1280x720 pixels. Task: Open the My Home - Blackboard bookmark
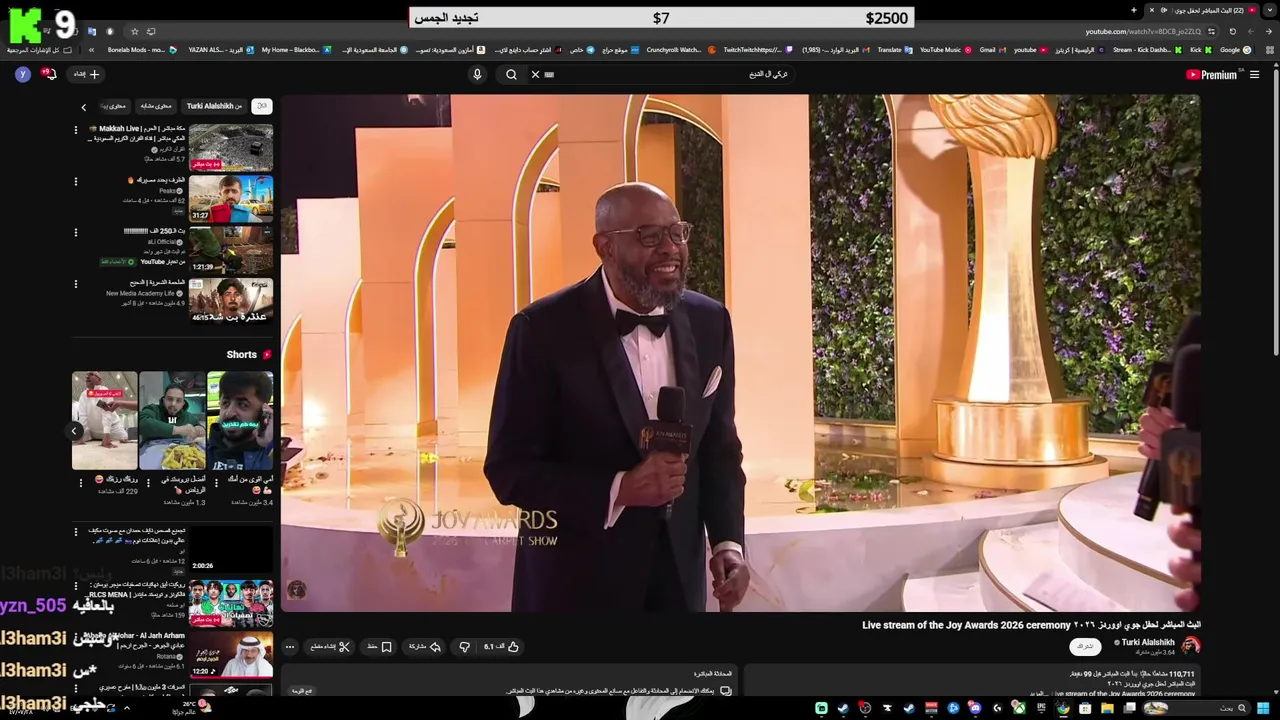pos(296,49)
